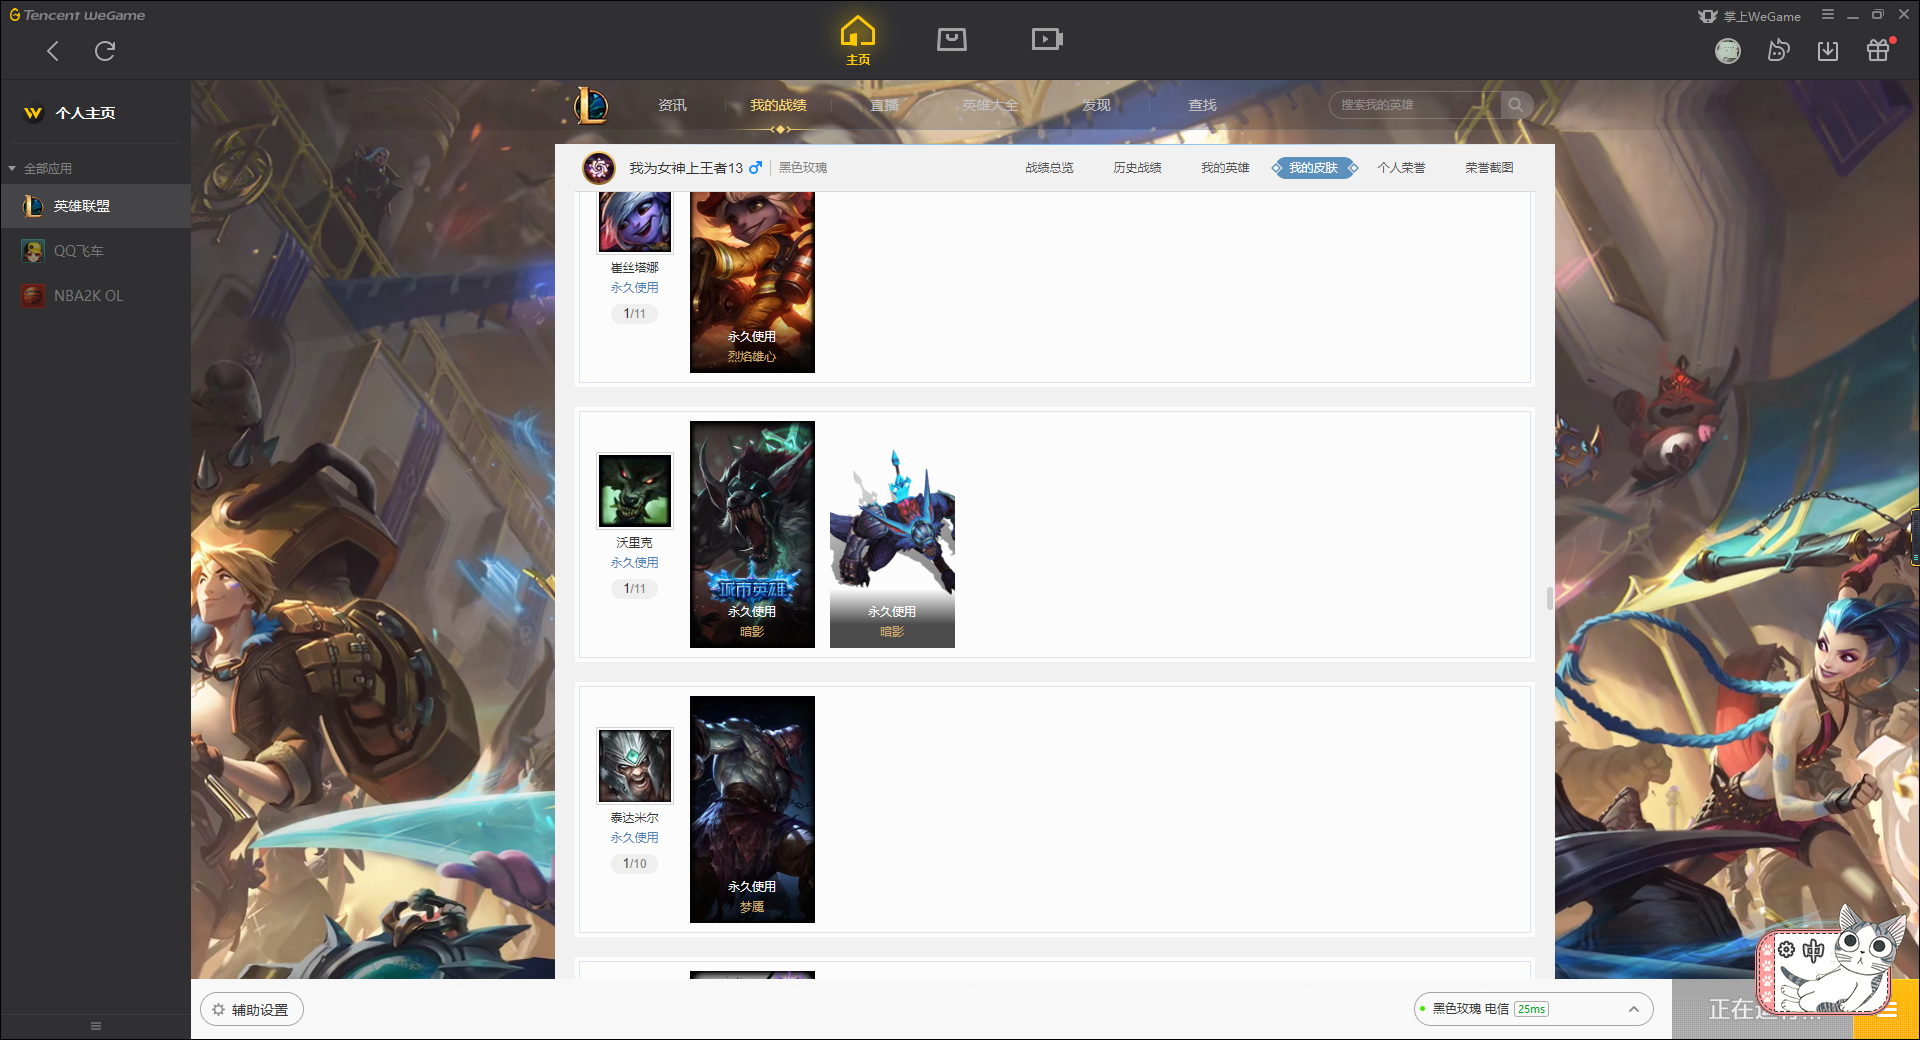Switch to 历史战绩 sub-tab
The height and width of the screenshot is (1040, 1920).
1137,168
